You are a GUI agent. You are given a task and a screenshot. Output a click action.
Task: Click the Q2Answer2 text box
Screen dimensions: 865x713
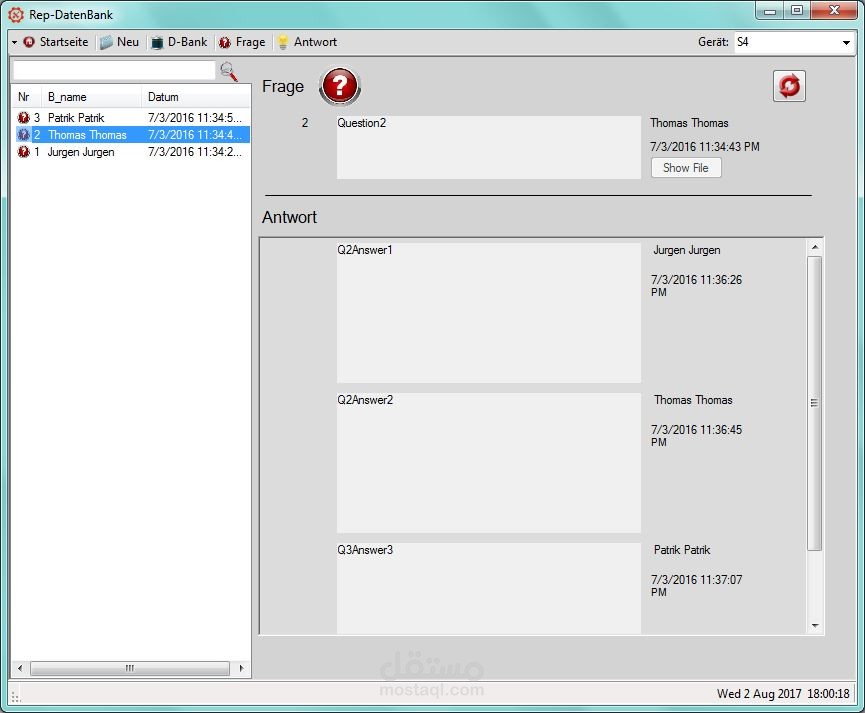[489, 462]
